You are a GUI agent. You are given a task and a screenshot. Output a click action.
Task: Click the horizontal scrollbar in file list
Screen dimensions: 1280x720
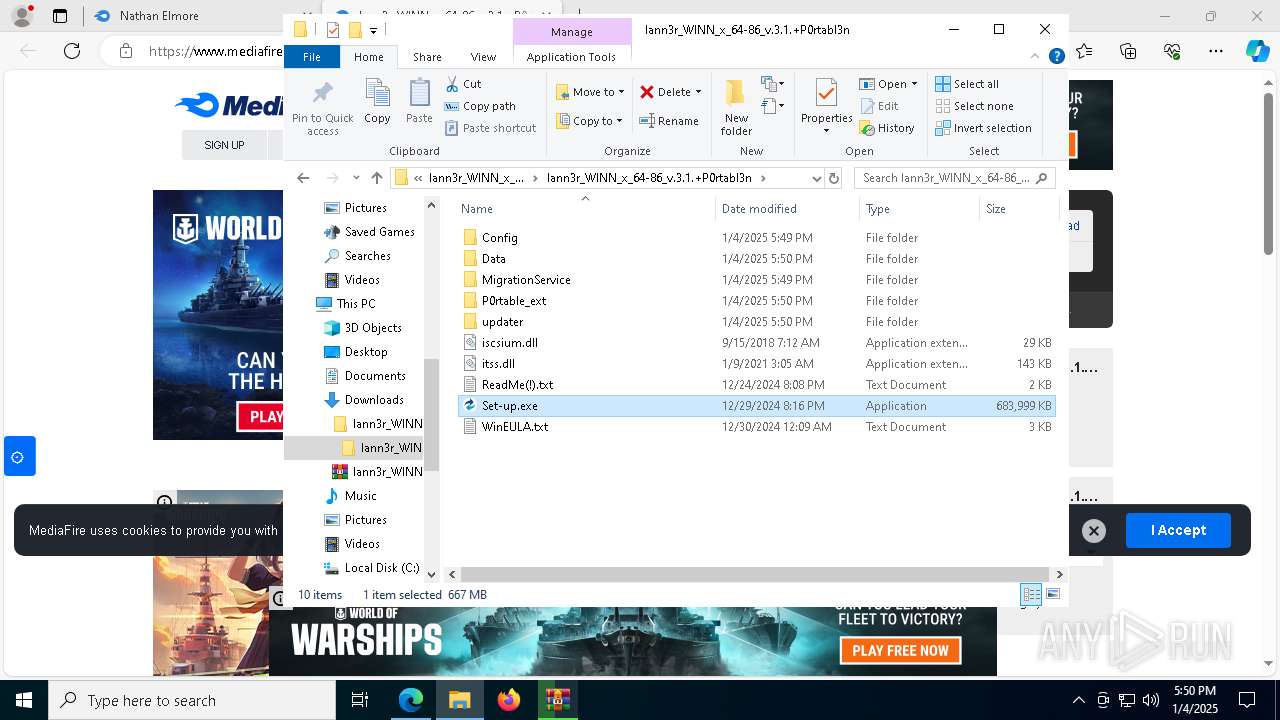pyautogui.click(x=754, y=574)
